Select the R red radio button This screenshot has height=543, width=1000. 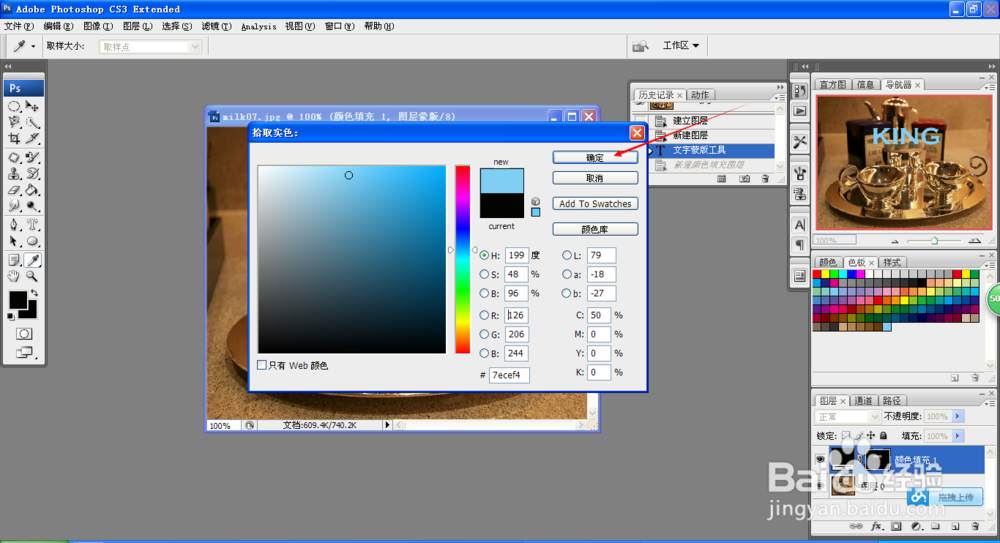pyautogui.click(x=485, y=315)
